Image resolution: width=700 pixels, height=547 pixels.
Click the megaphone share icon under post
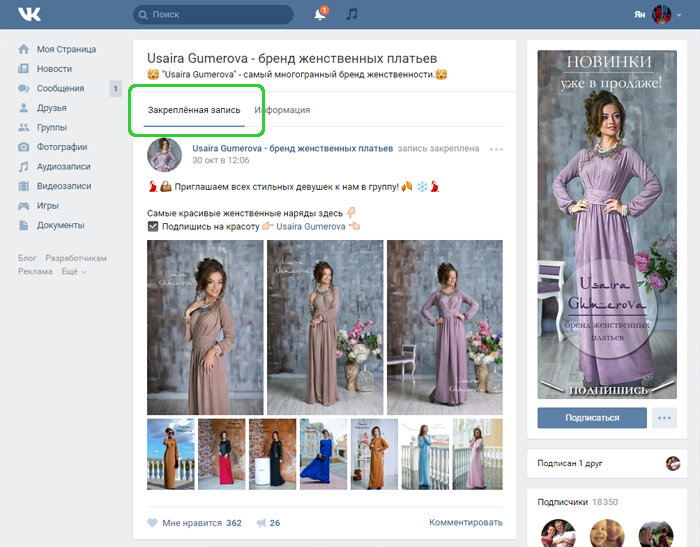[x=261, y=523]
